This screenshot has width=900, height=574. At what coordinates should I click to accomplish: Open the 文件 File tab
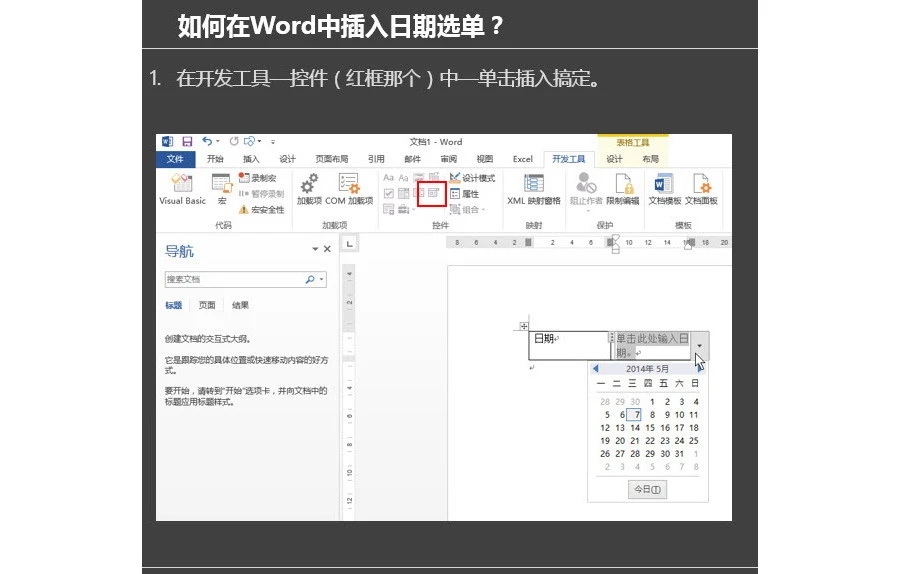point(175,159)
